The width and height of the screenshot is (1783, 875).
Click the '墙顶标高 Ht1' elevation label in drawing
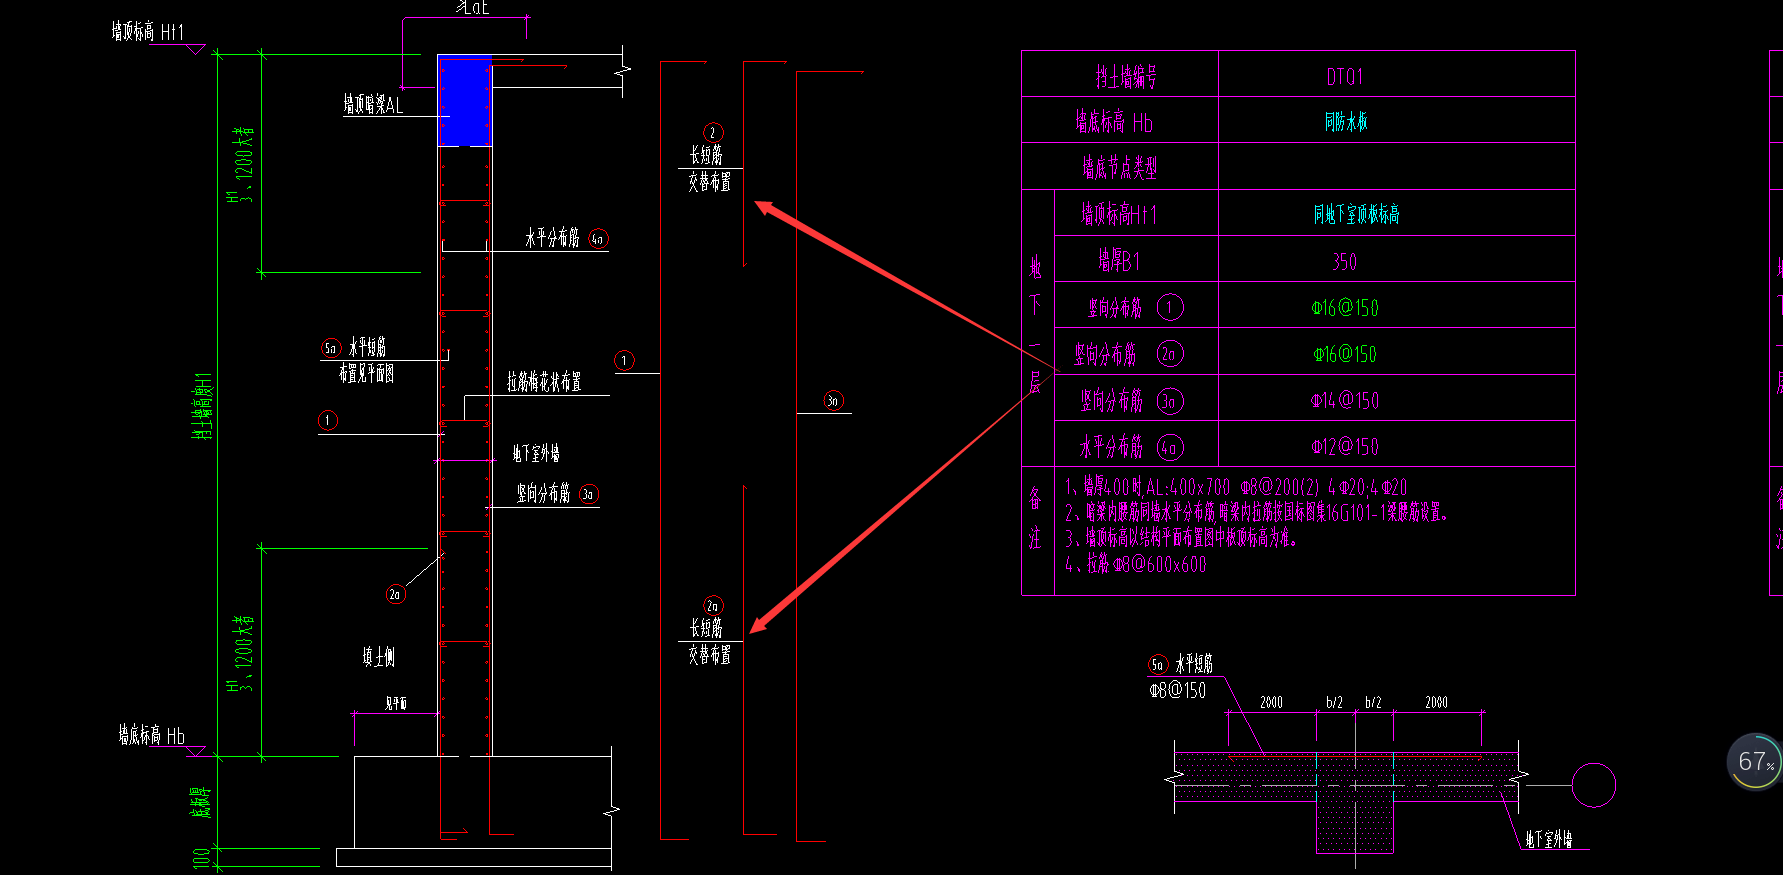point(148,32)
